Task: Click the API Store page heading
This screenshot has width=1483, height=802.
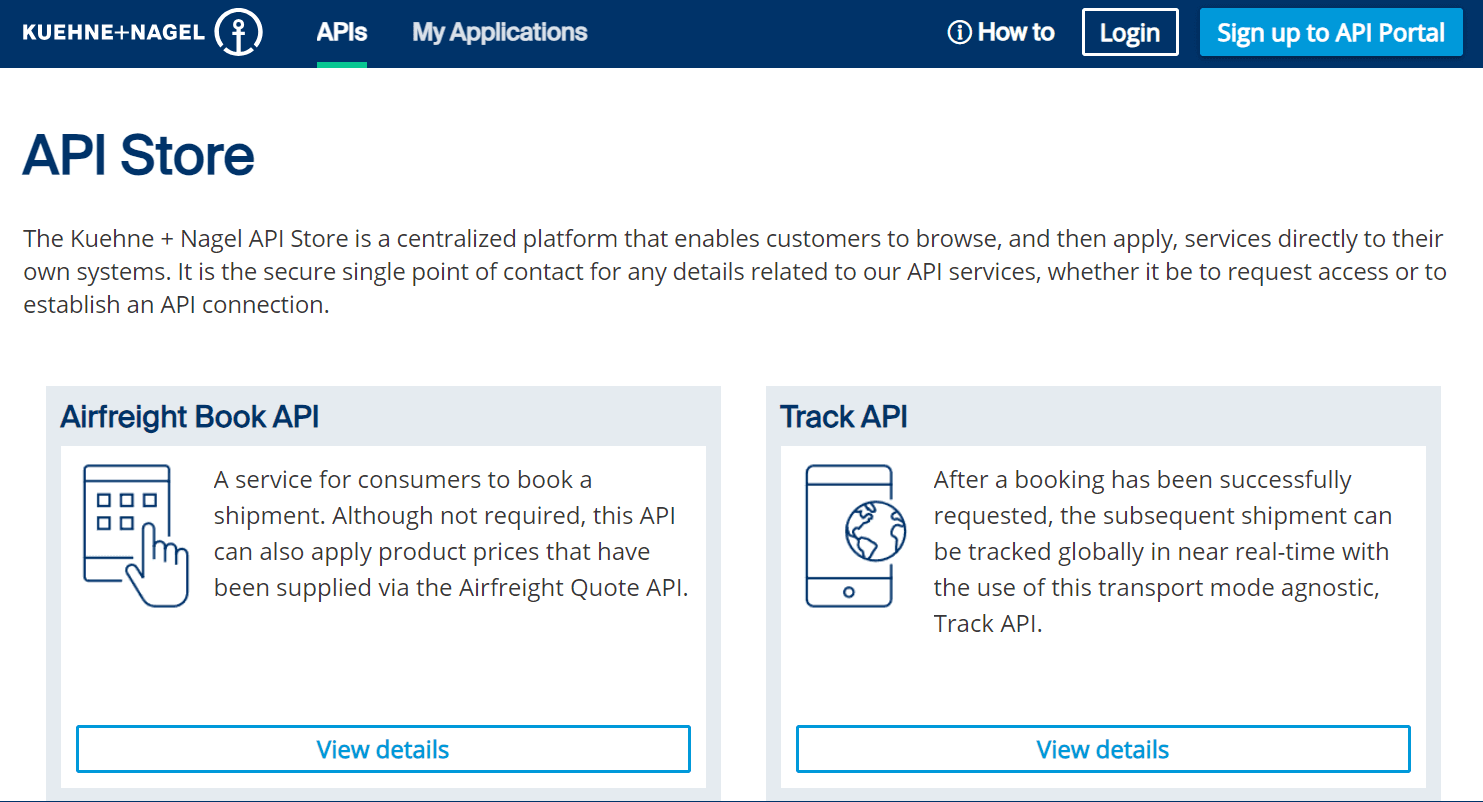Action: 139,156
